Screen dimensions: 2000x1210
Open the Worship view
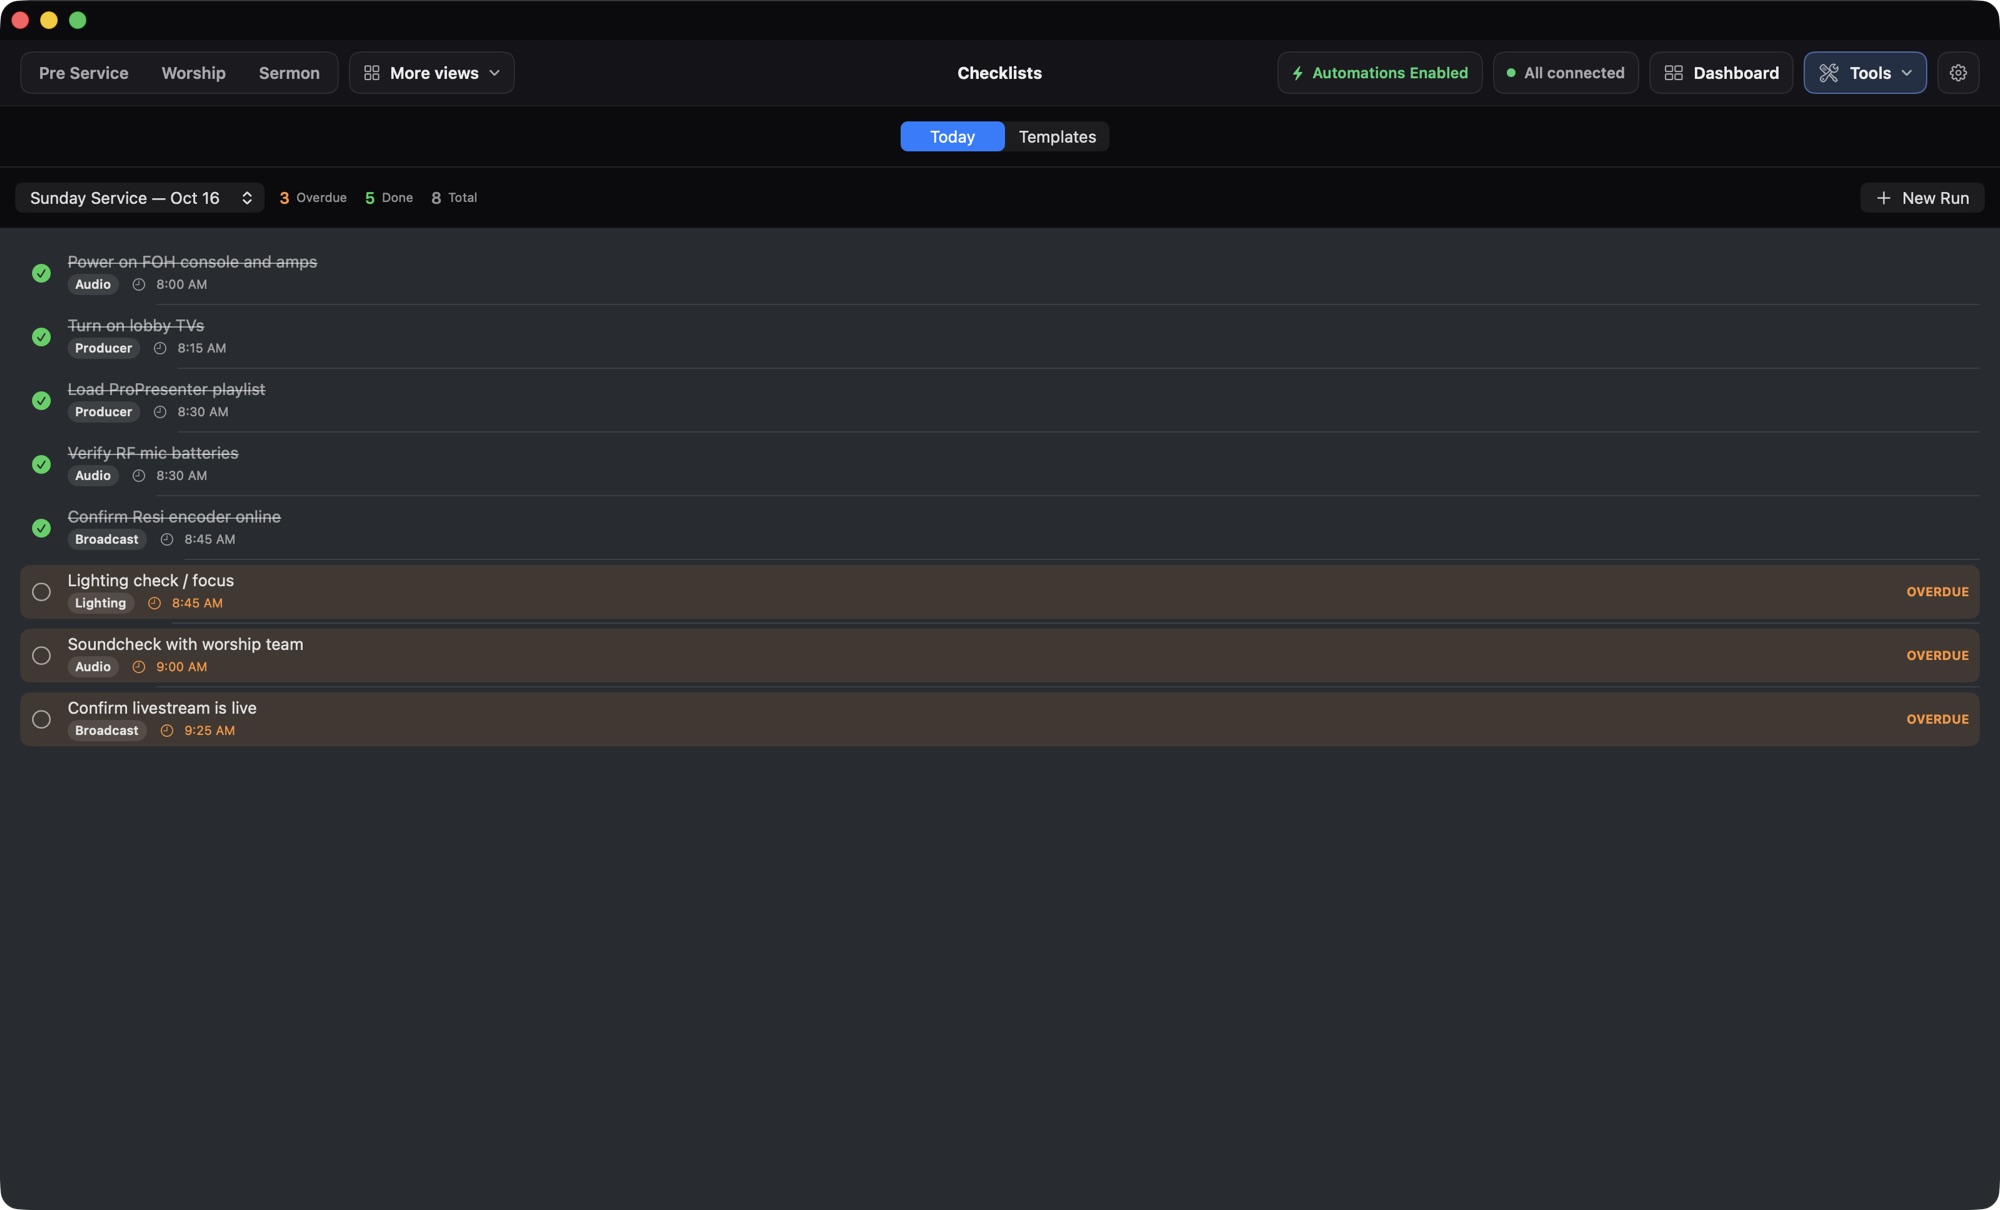[193, 73]
